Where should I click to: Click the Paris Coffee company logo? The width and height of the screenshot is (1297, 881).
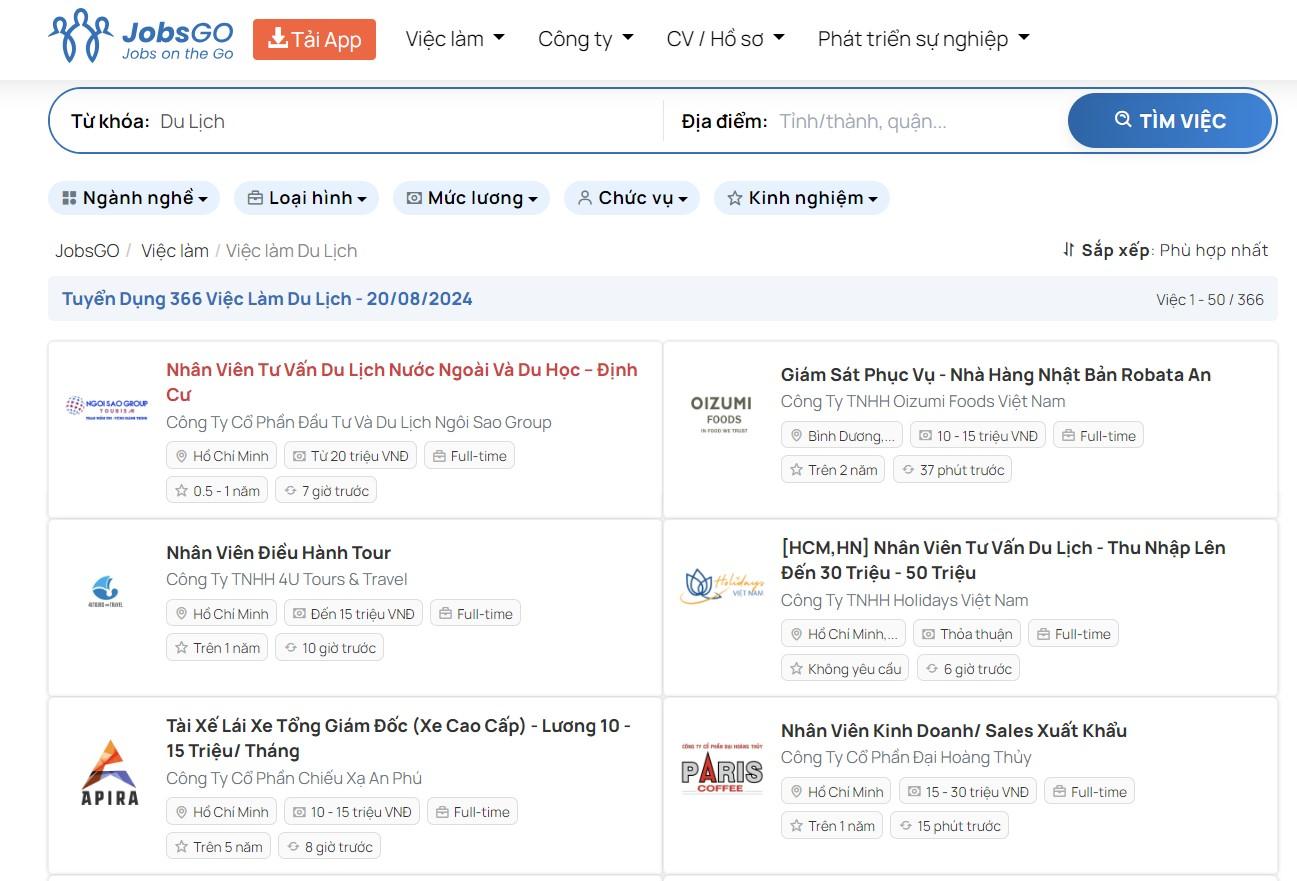(x=721, y=770)
